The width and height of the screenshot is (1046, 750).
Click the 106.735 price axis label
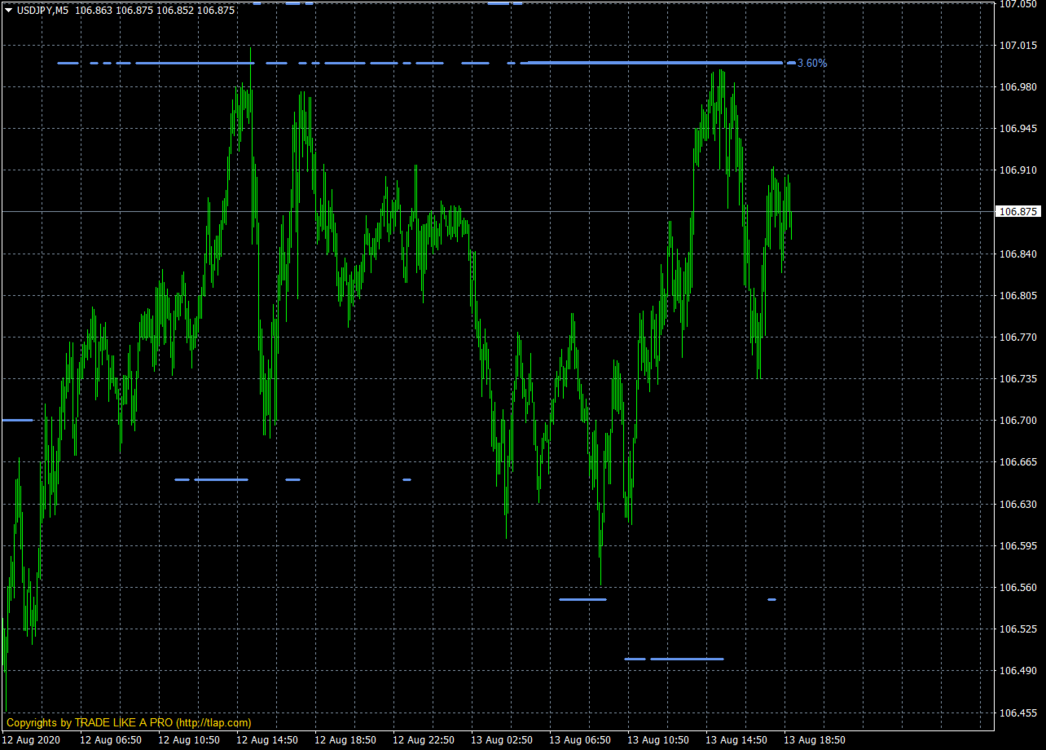(x=1018, y=378)
